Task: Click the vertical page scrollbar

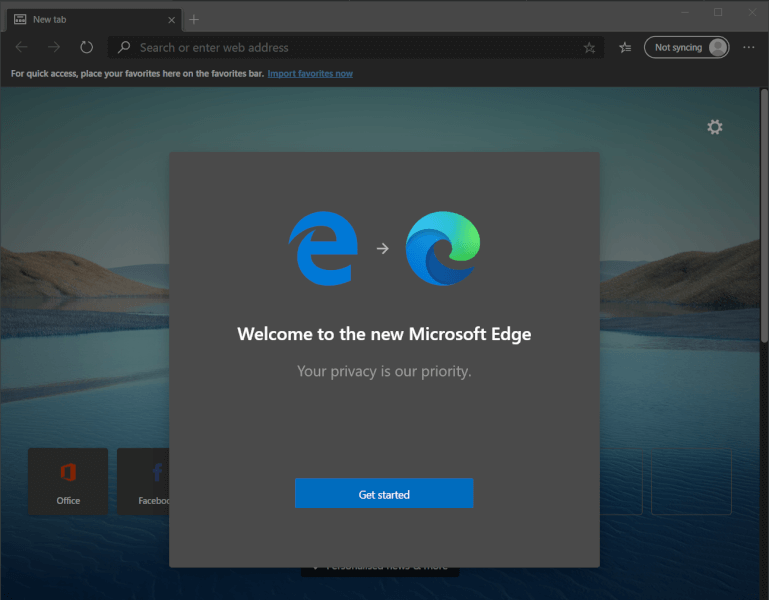Action: 764,216
